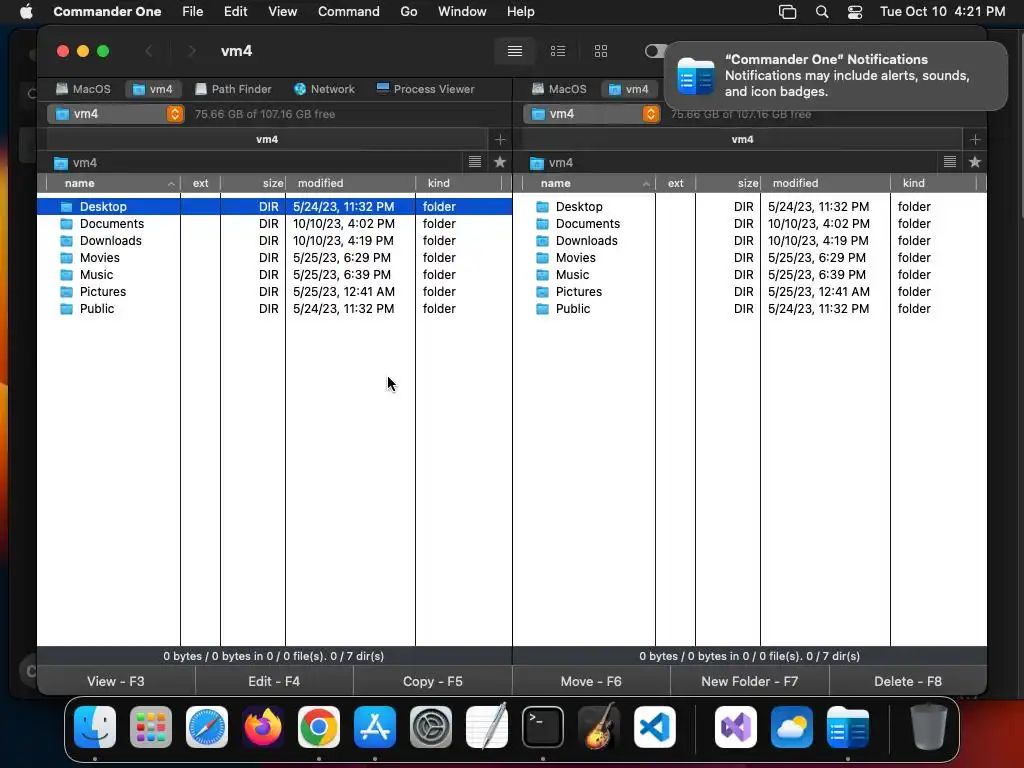The width and height of the screenshot is (1024, 768).
Task: Sort left panel by kind column
Action: point(458,184)
